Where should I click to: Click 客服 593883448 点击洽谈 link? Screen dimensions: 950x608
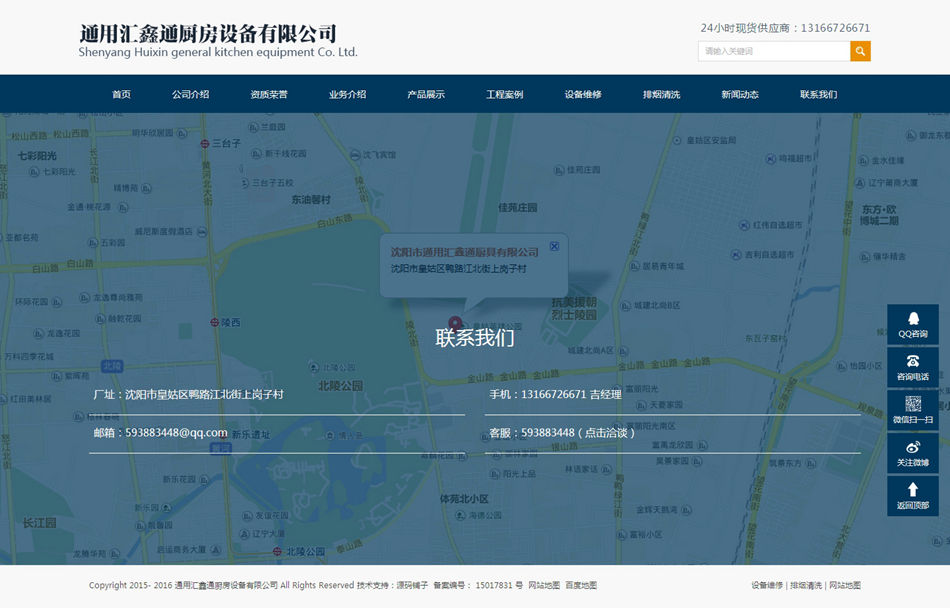(562, 433)
